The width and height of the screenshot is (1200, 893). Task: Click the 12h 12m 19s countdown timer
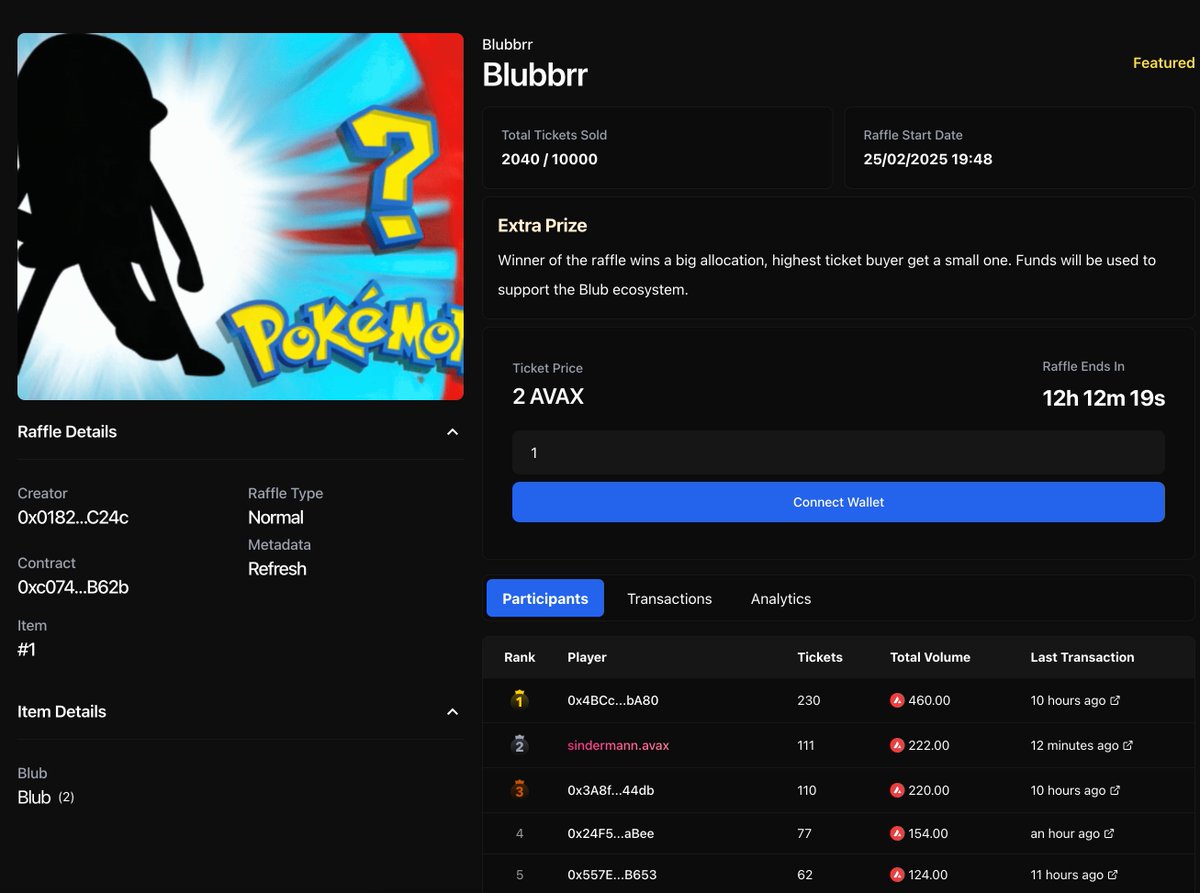point(1103,398)
